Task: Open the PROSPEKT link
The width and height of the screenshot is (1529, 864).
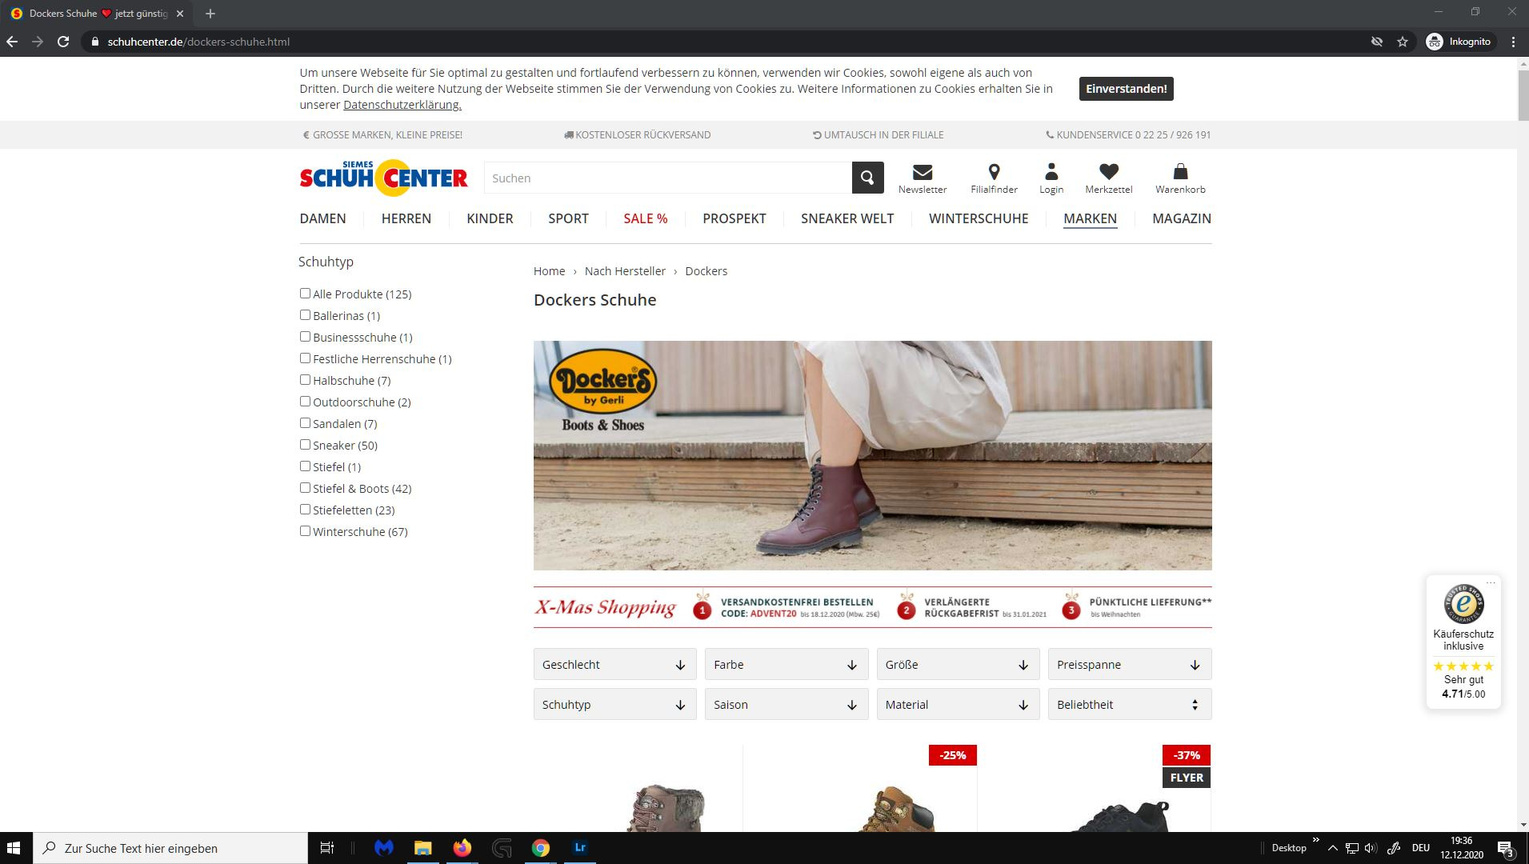Action: point(734,219)
